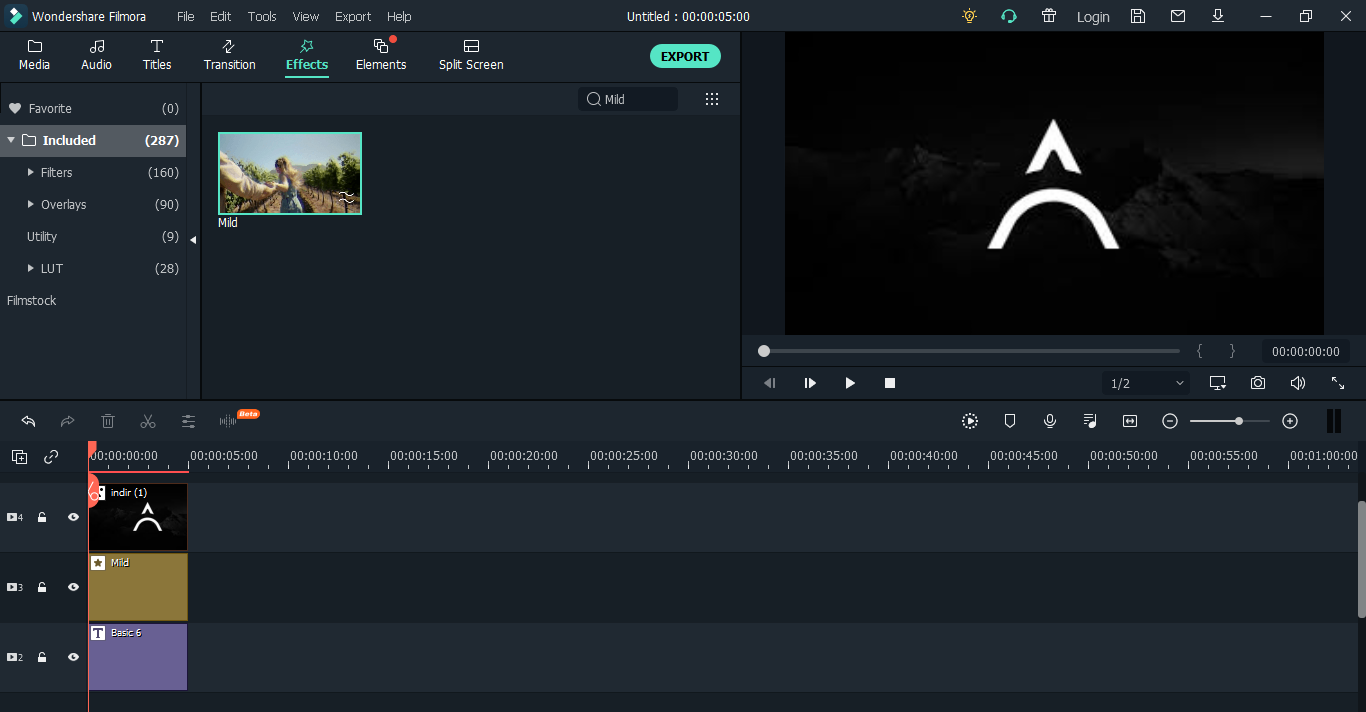
Task: Delete the selected clip with trash icon
Action: coord(108,421)
